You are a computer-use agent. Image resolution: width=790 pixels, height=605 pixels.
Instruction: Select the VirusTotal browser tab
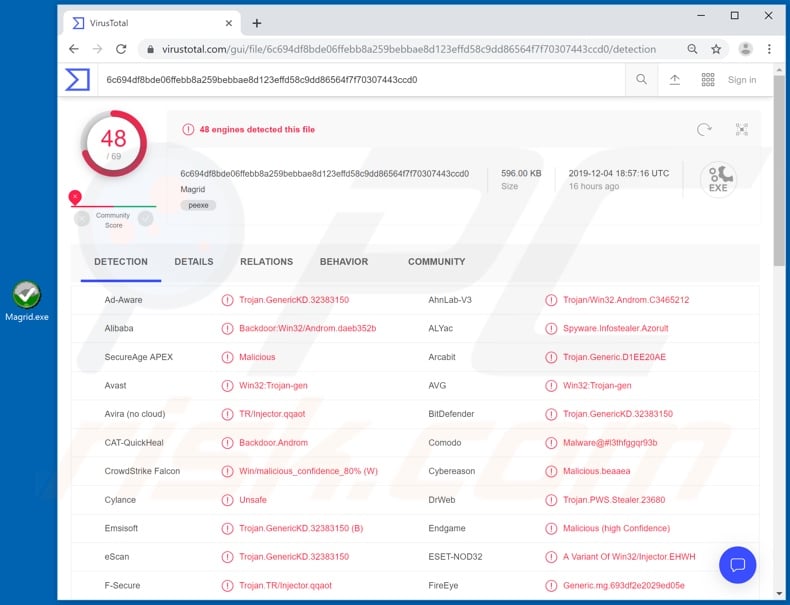pos(151,23)
